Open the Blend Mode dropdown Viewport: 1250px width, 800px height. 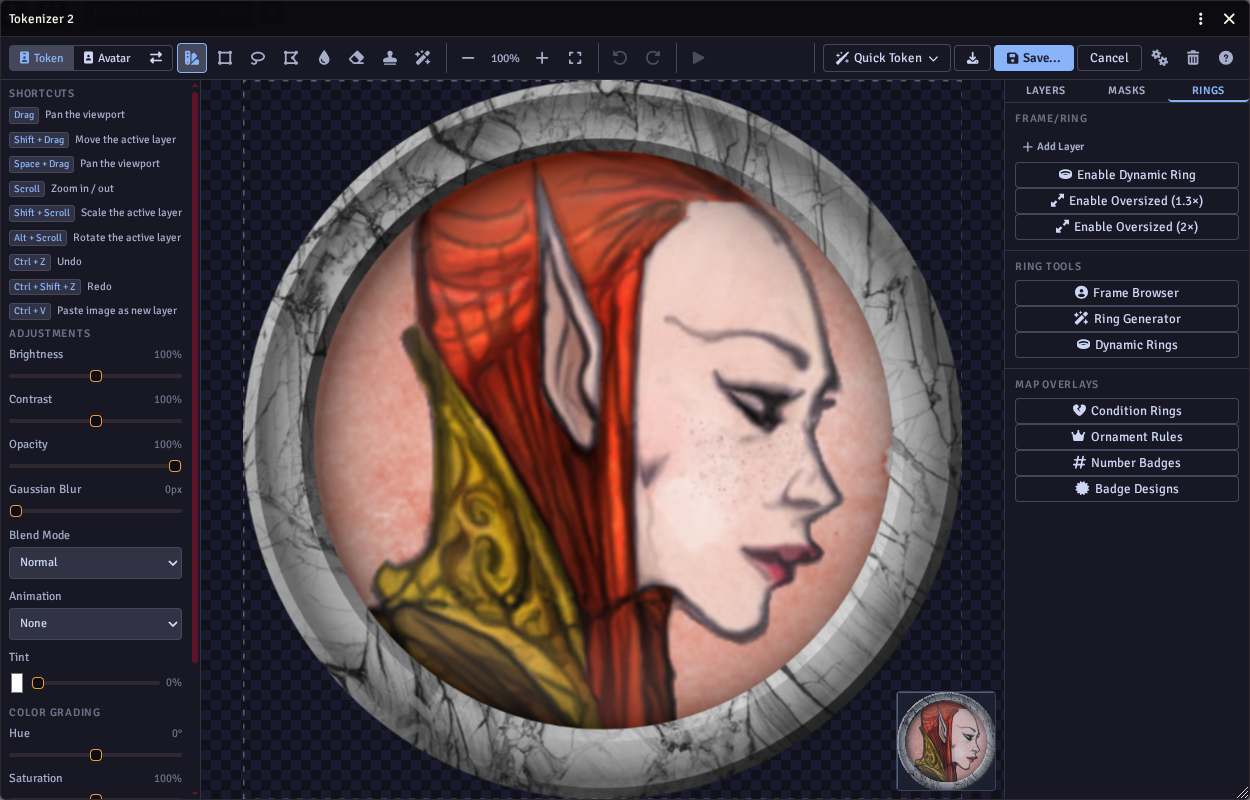pos(95,562)
